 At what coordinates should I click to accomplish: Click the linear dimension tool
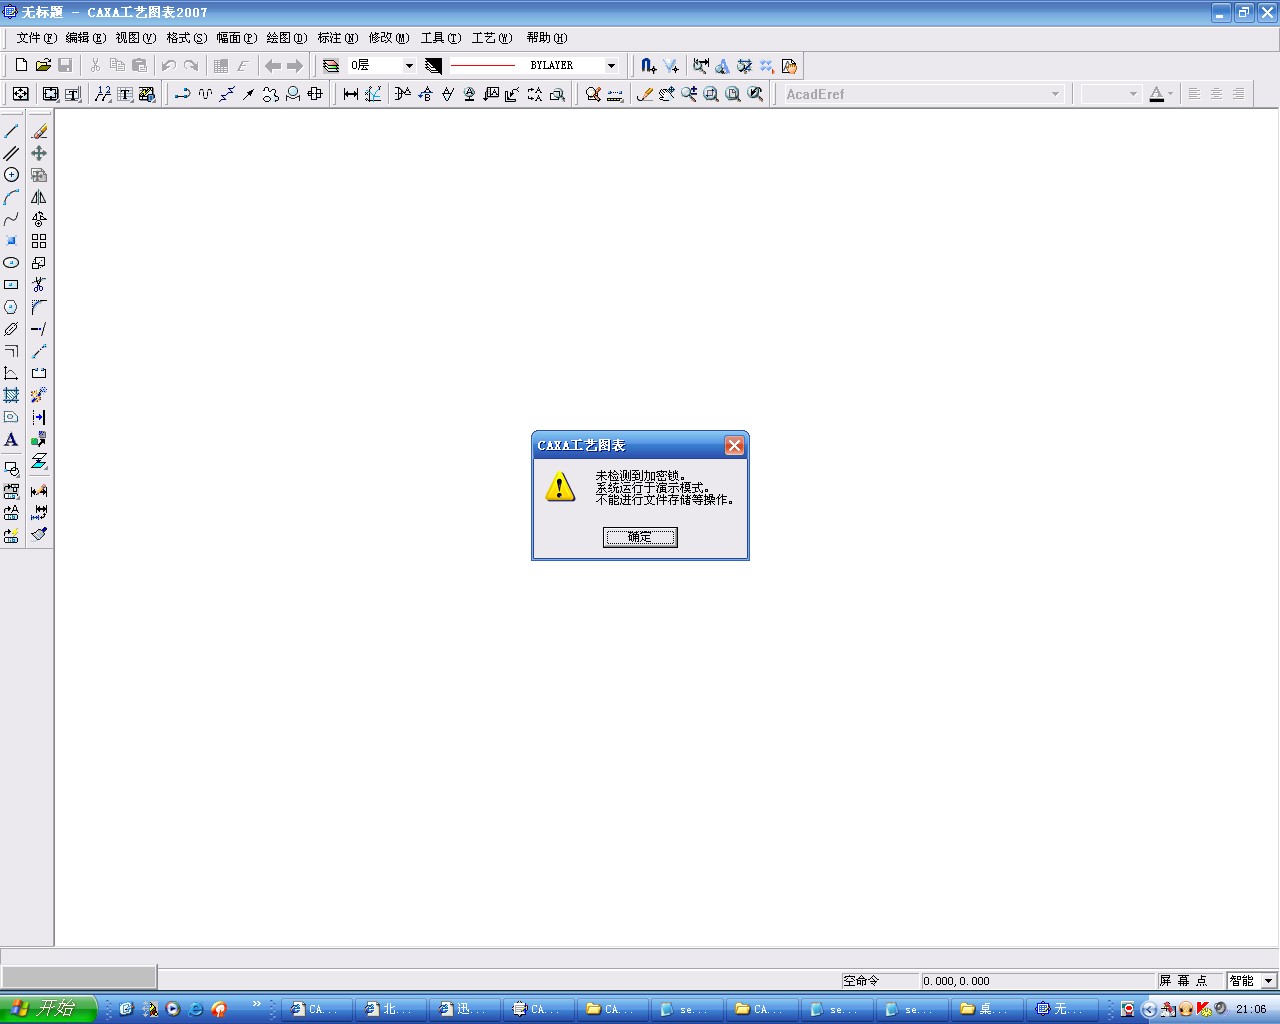[x=351, y=94]
